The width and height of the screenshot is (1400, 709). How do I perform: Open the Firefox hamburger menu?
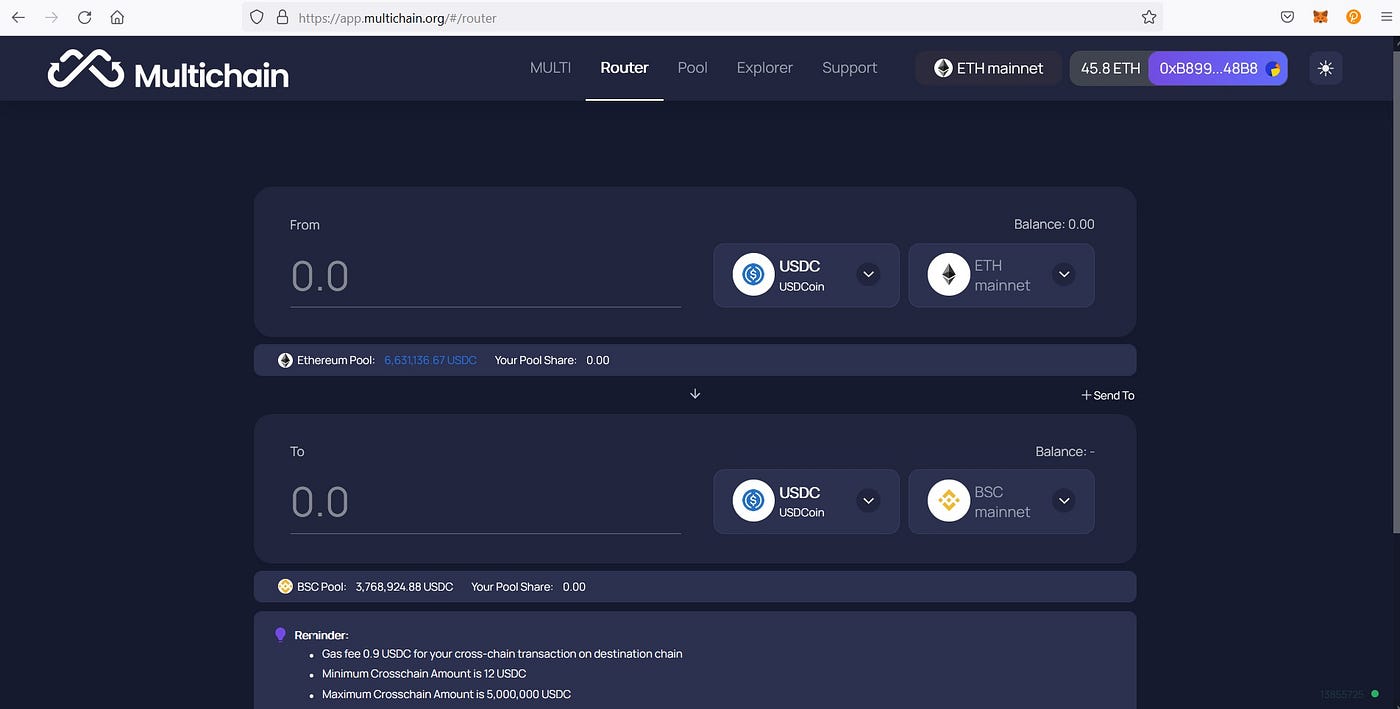[x=1386, y=17]
